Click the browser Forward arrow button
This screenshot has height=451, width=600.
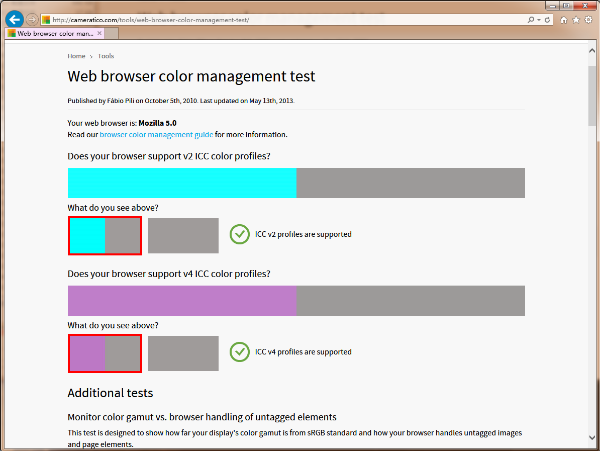point(33,19)
